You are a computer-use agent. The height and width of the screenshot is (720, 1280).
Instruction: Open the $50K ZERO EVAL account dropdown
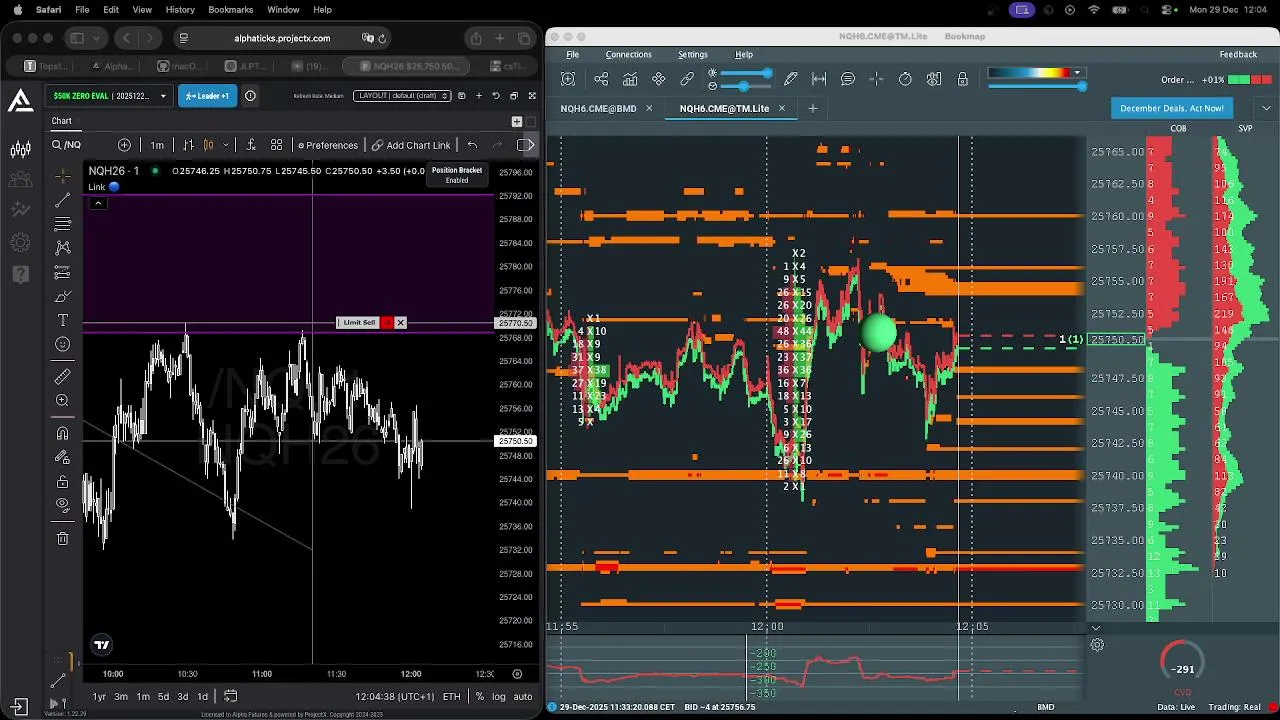[x=110, y=96]
